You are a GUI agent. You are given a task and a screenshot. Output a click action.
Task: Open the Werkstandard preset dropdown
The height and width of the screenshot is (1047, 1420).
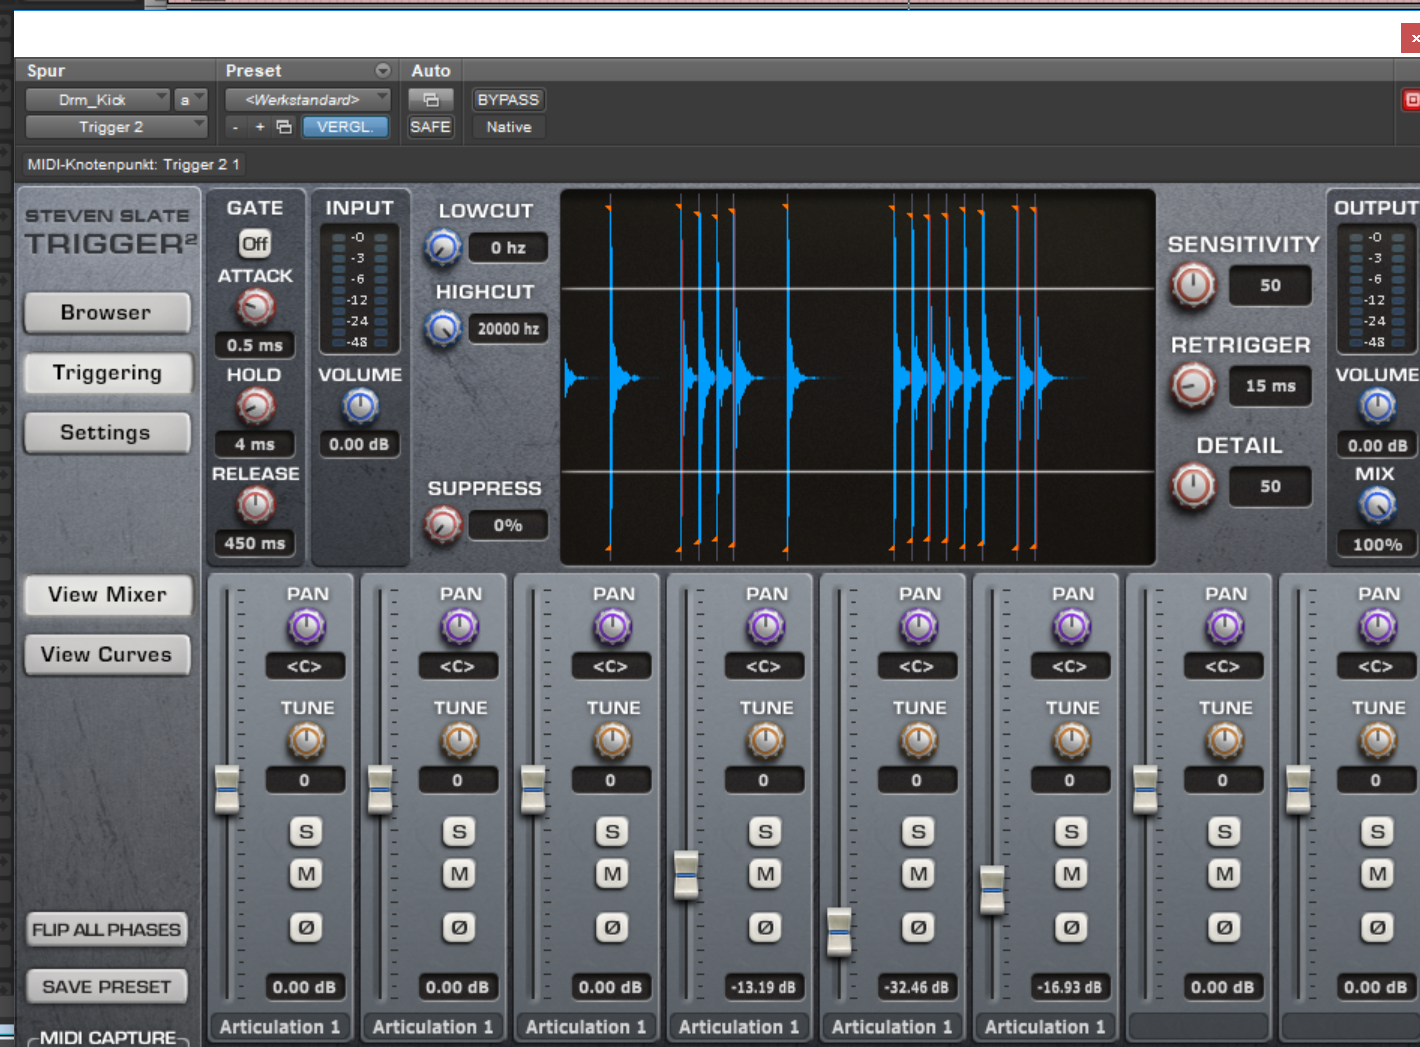click(x=306, y=100)
